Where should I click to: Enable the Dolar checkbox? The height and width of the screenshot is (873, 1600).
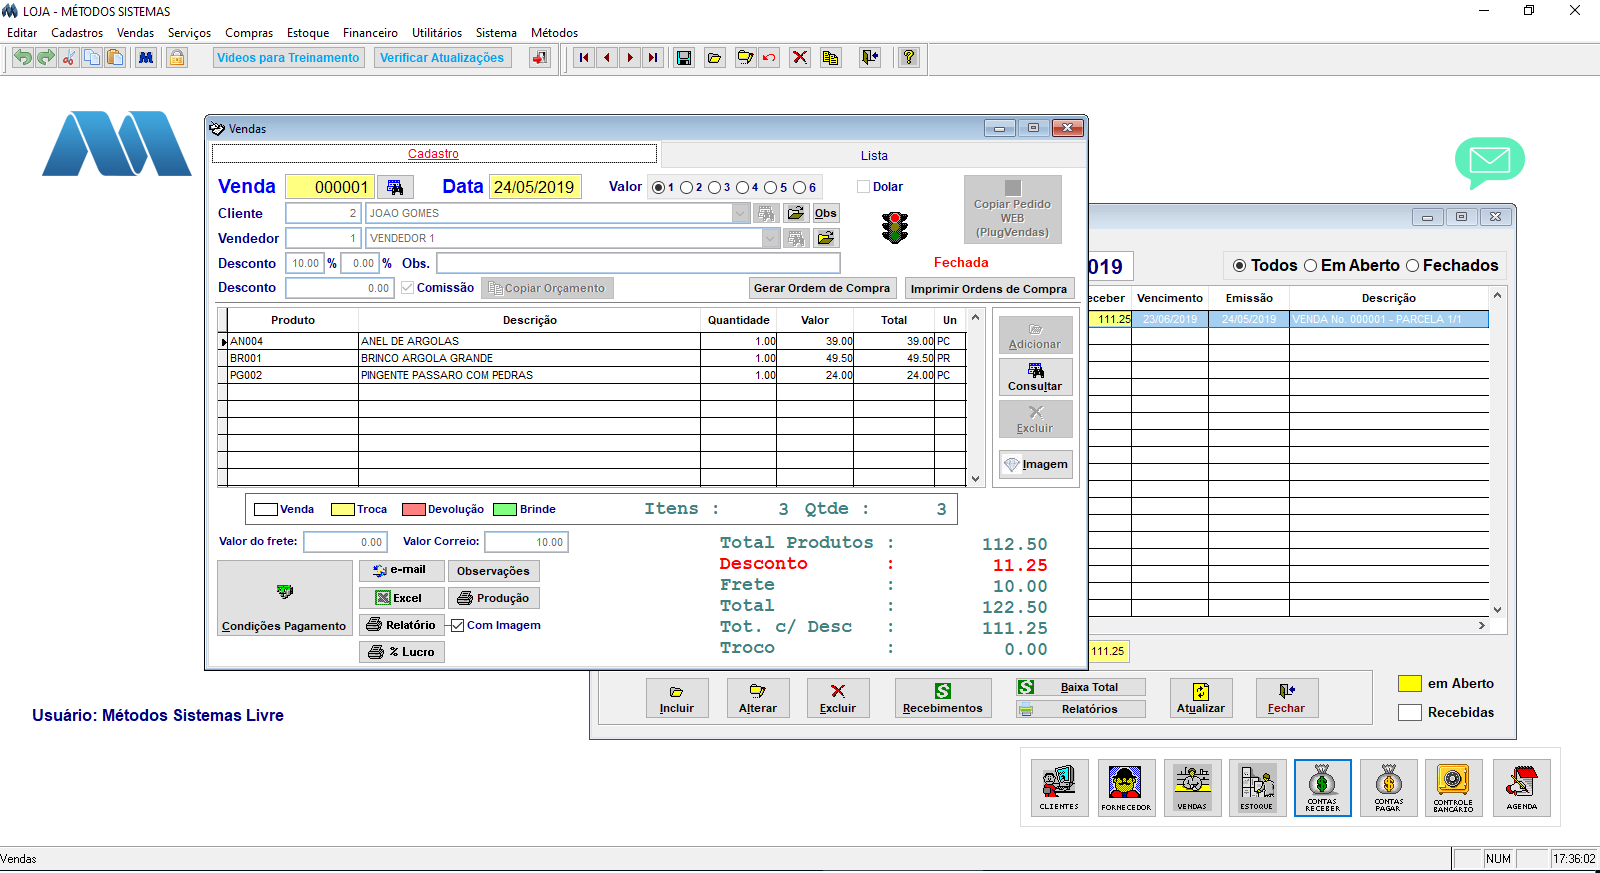pyautogui.click(x=864, y=187)
